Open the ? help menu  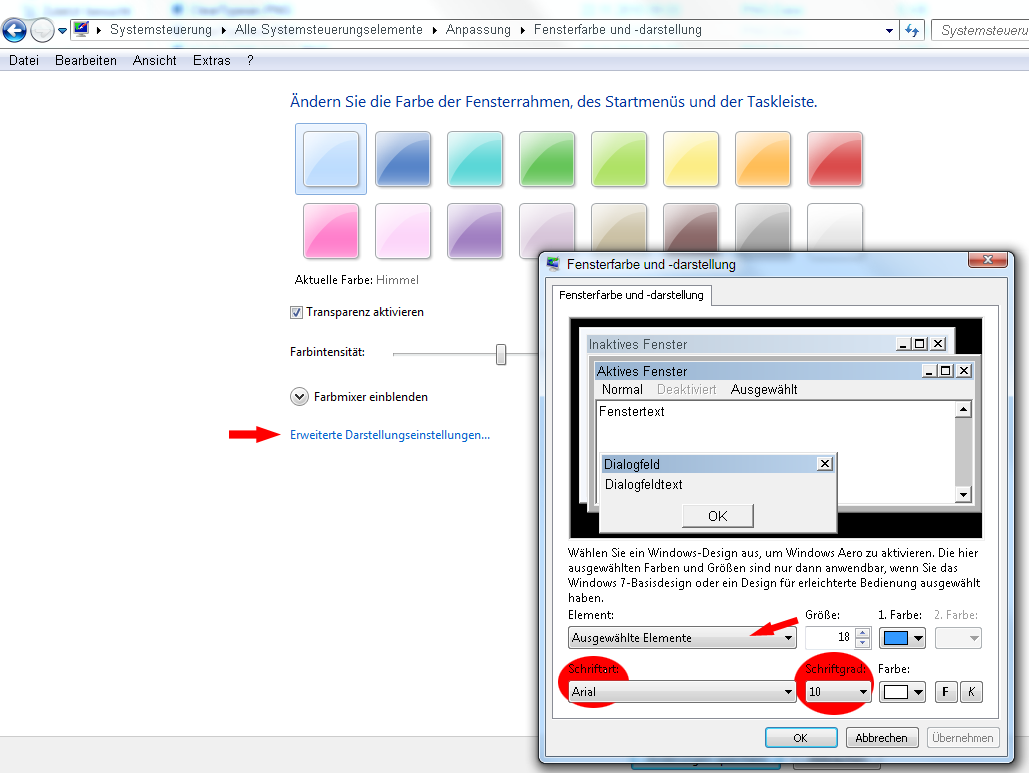tap(250, 60)
